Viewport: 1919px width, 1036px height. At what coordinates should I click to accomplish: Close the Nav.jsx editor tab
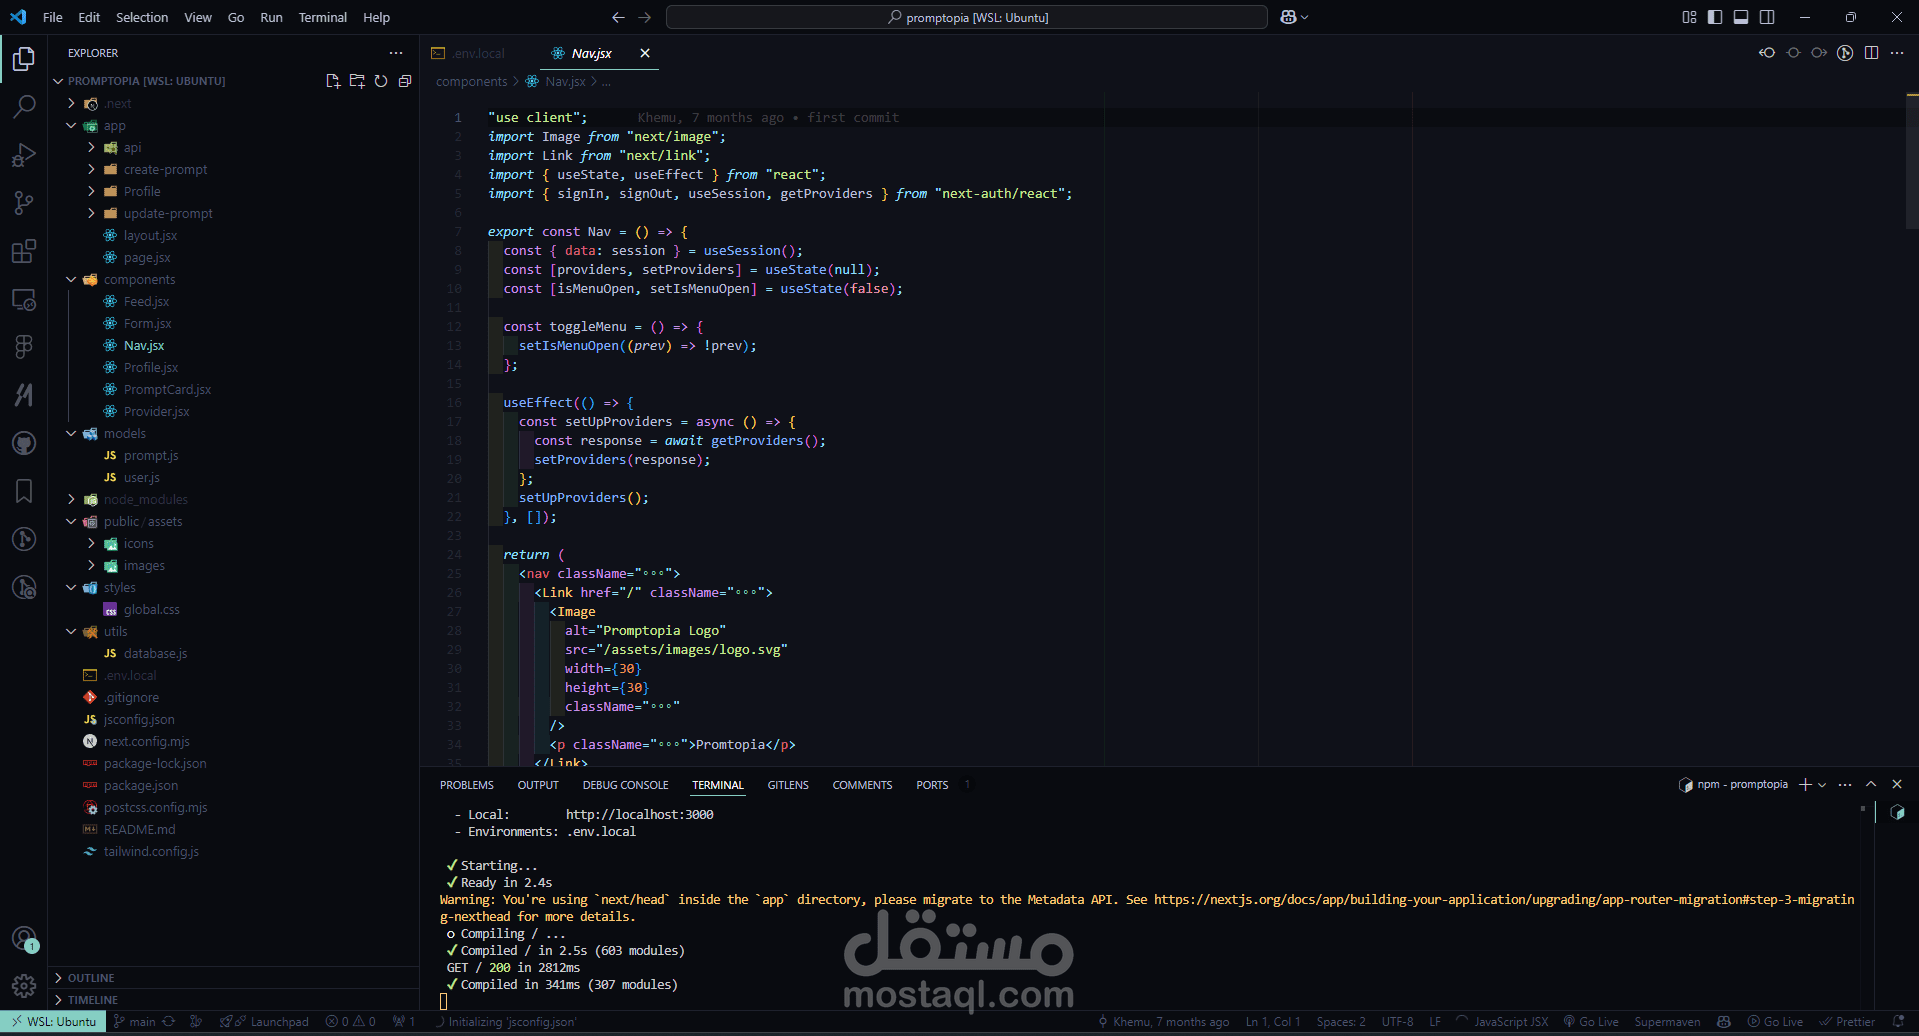(645, 53)
